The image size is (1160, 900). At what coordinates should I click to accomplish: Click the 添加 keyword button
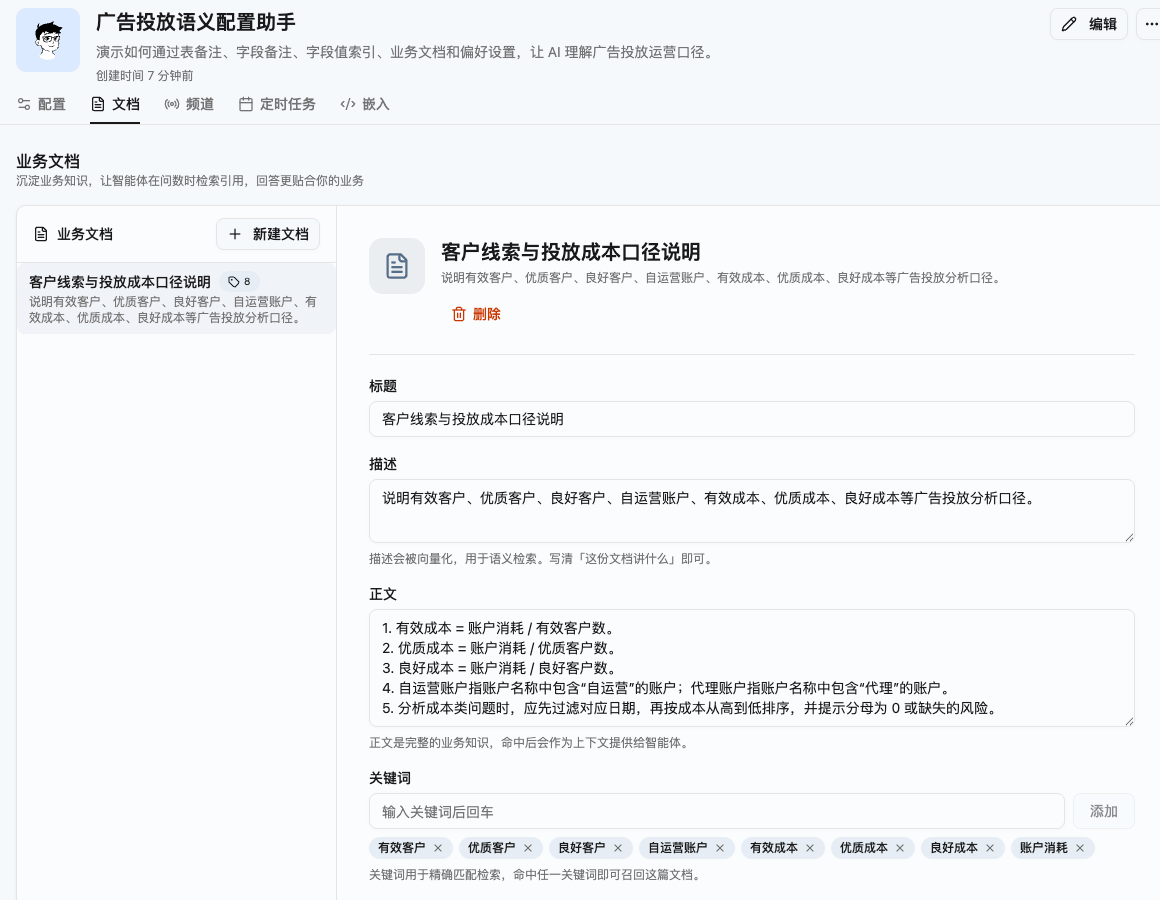click(1103, 812)
